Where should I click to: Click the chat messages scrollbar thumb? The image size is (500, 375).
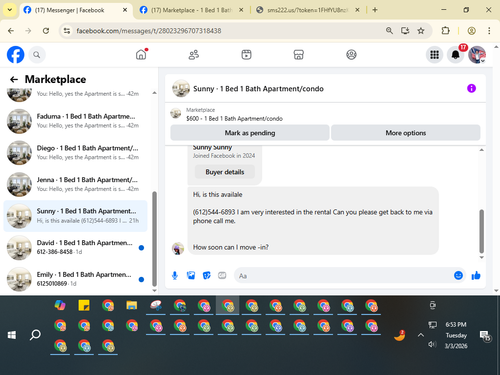481,231
